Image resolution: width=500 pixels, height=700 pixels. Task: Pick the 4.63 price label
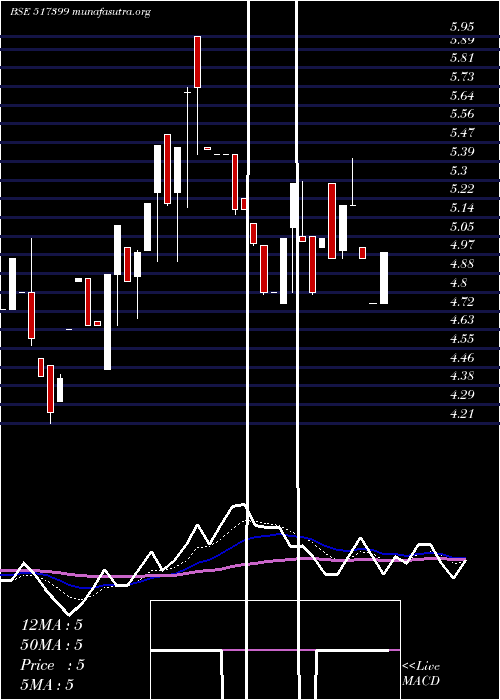coord(462,320)
